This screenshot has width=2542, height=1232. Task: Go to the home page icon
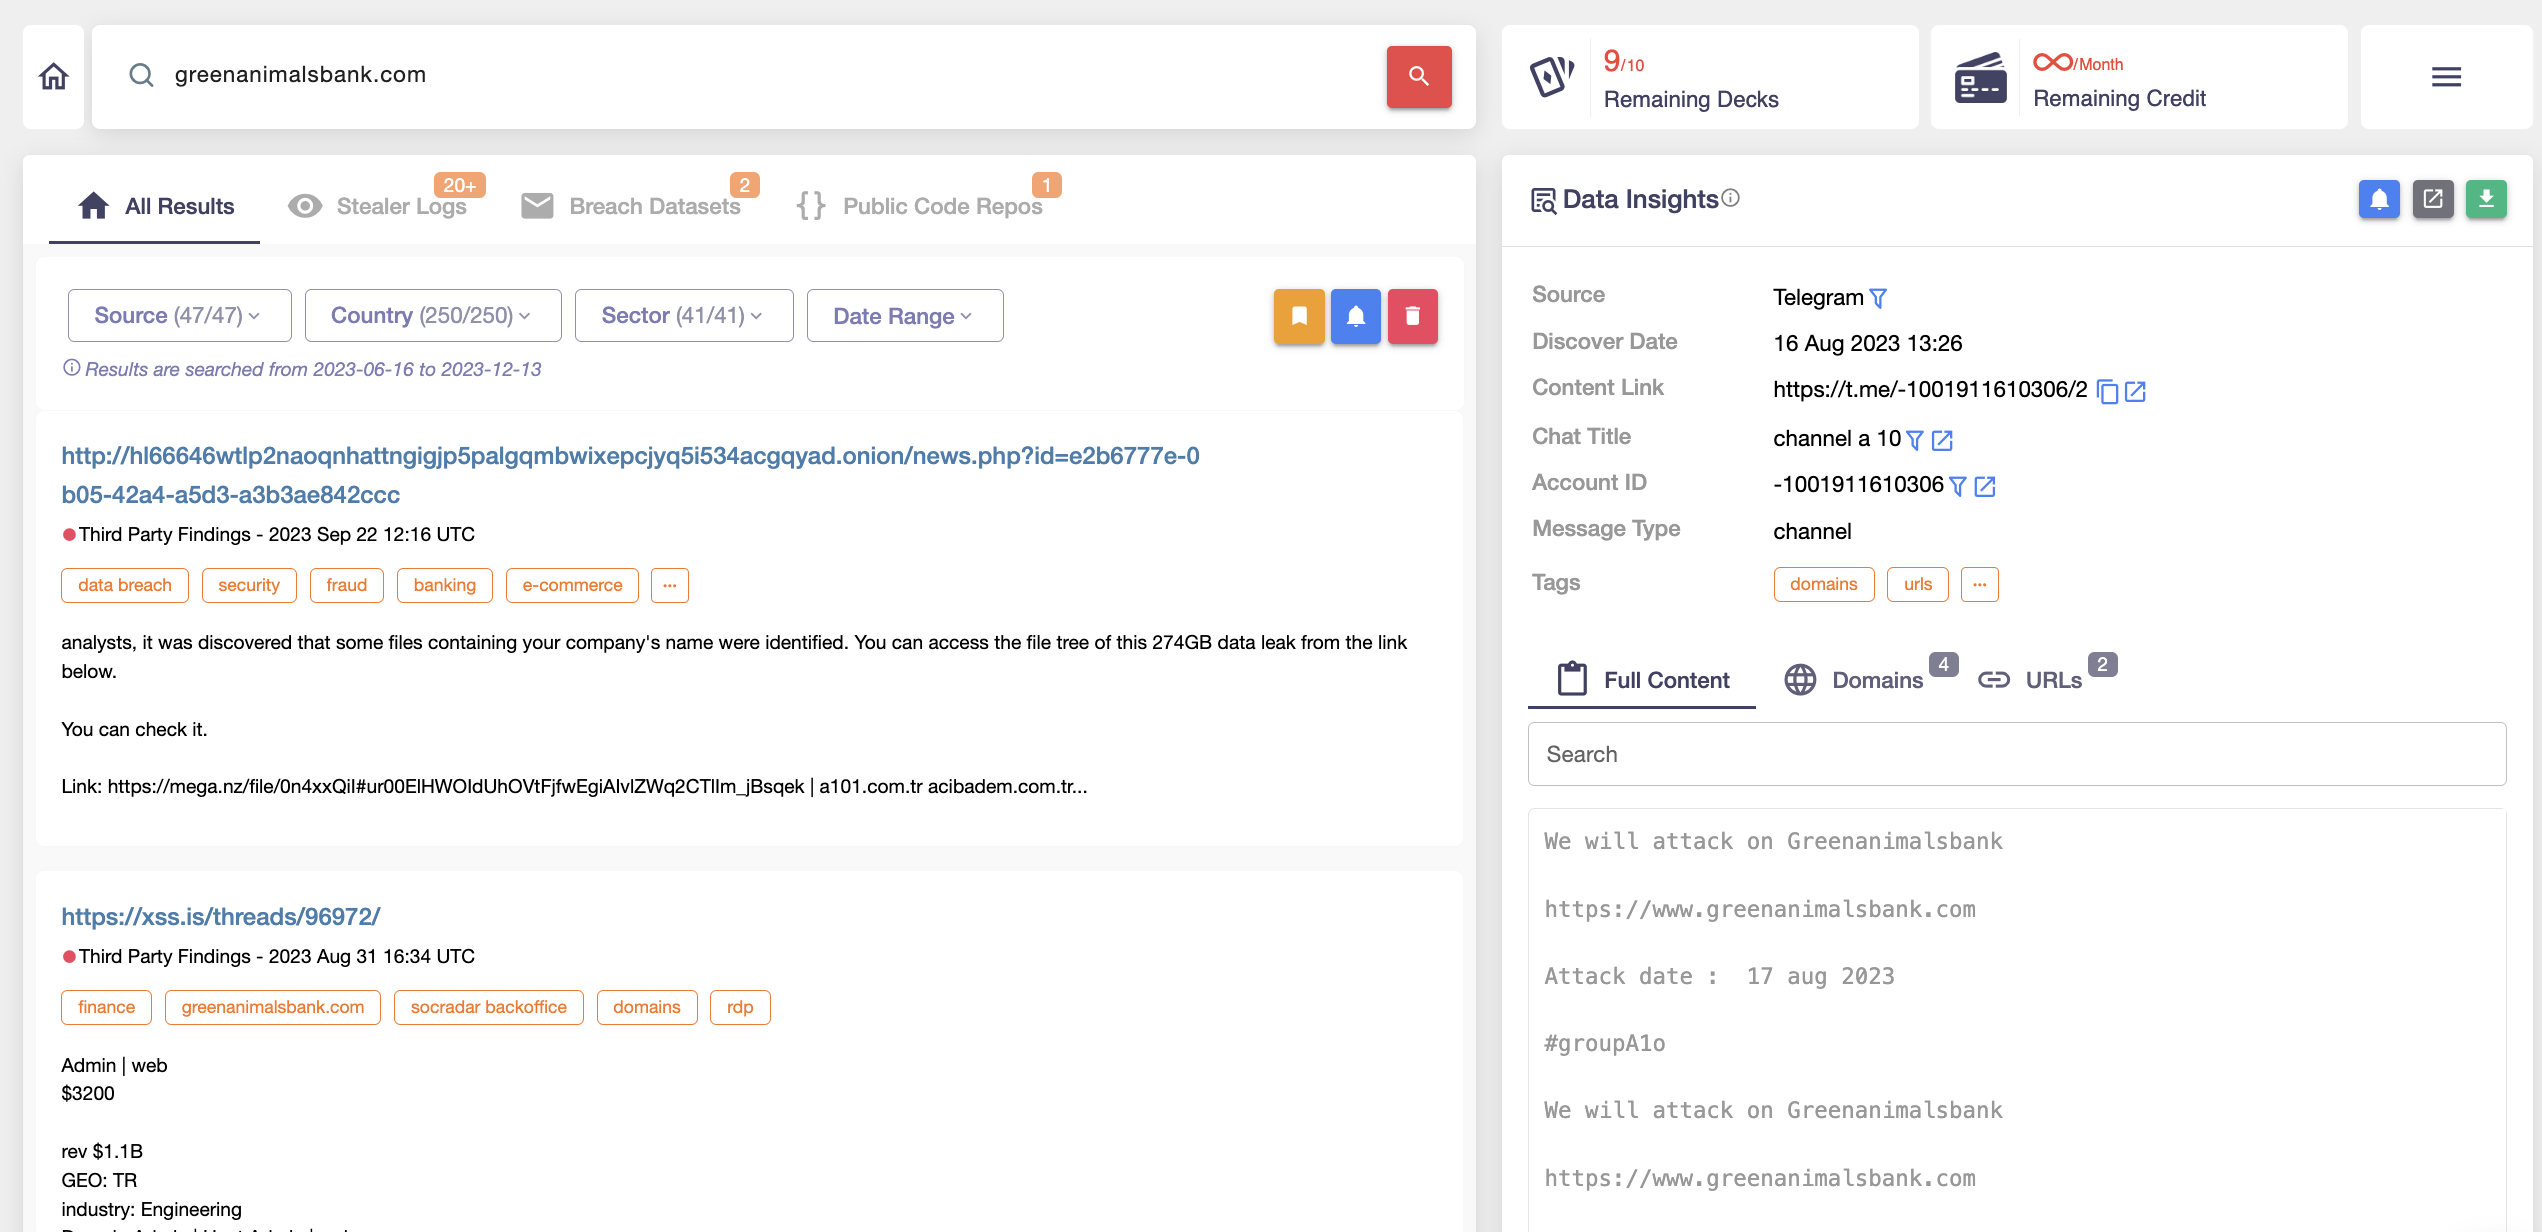[x=53, y=77]
